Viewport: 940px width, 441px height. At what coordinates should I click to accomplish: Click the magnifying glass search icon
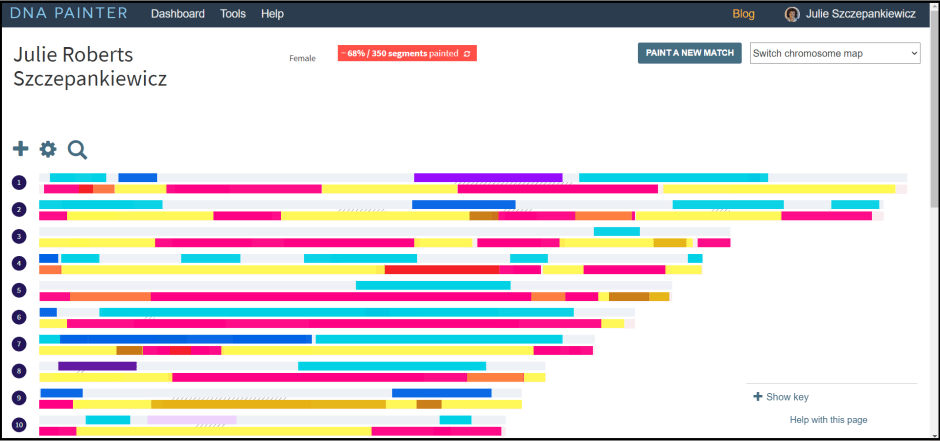77,150
